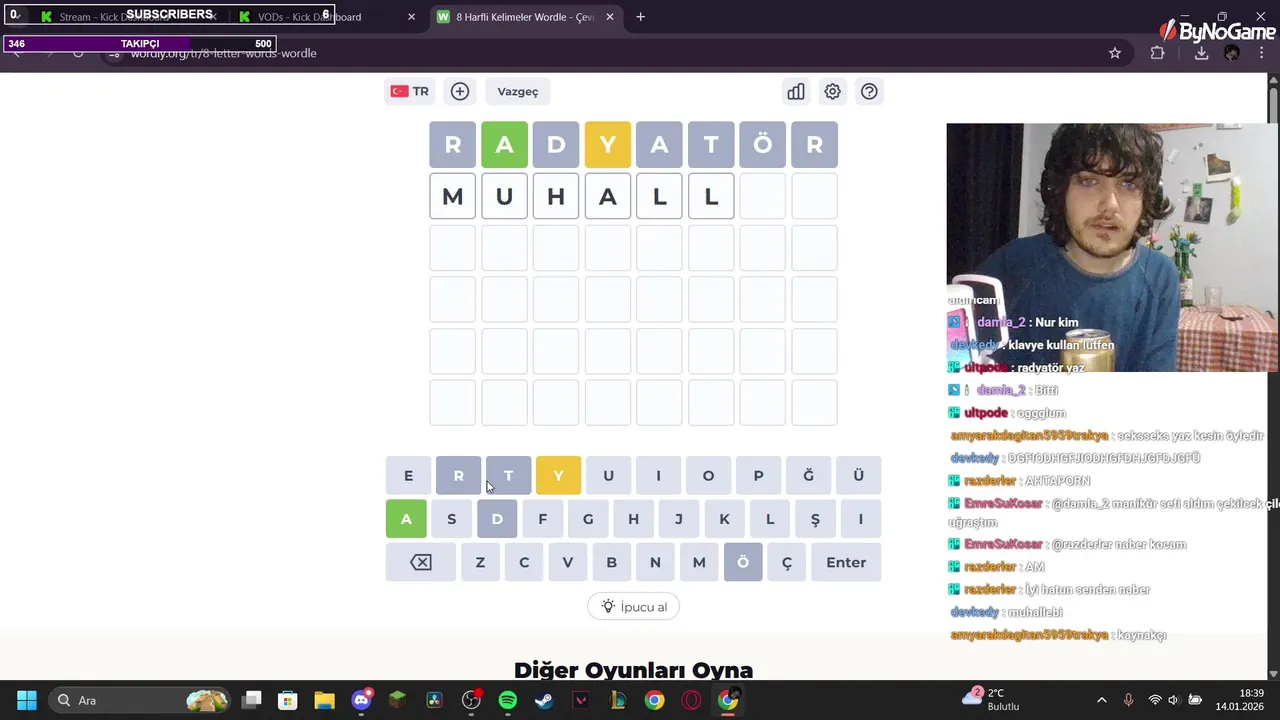Close the VODs - Kick Dashboard tab
Image resolution: width=1280 pixels, height=720 pixels.
click(x=411, y=17)
